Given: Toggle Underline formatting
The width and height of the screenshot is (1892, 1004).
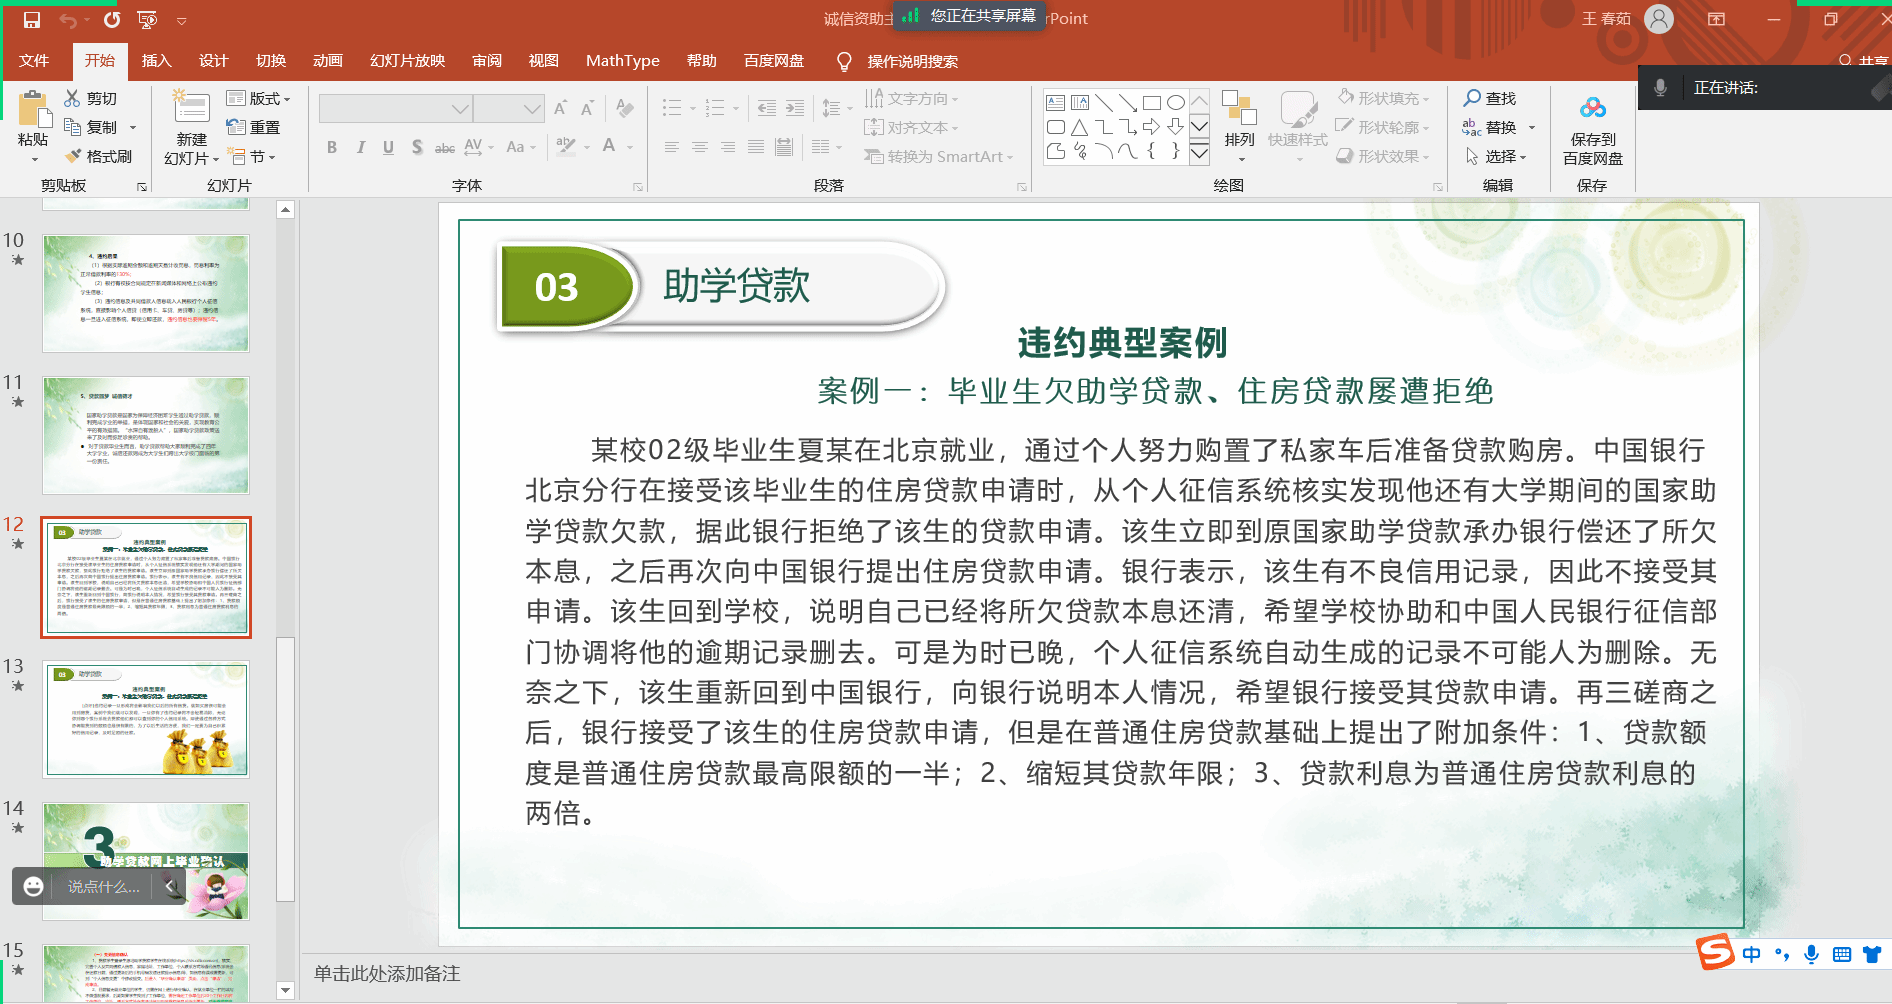Looking at the screenshot, I should [388, 147].
